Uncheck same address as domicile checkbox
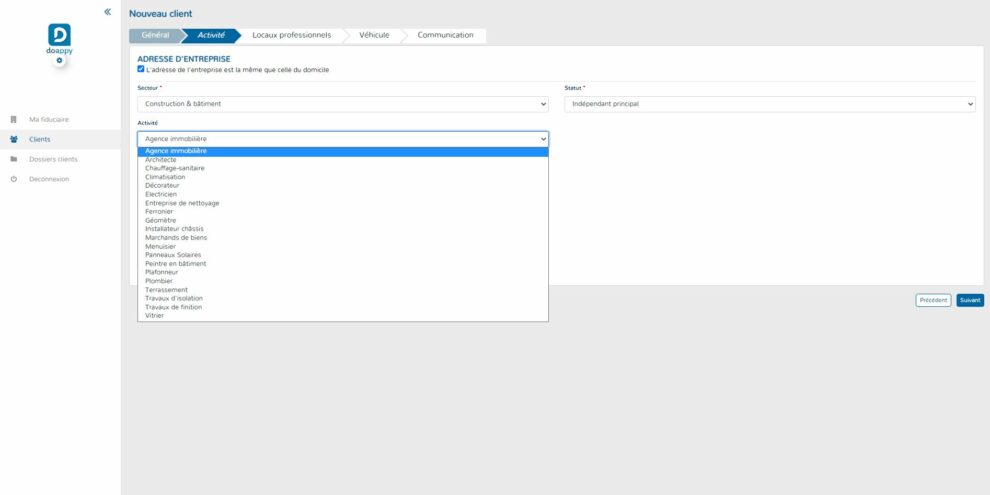Viewport: 990px width, 495px height. pos(141,69)
